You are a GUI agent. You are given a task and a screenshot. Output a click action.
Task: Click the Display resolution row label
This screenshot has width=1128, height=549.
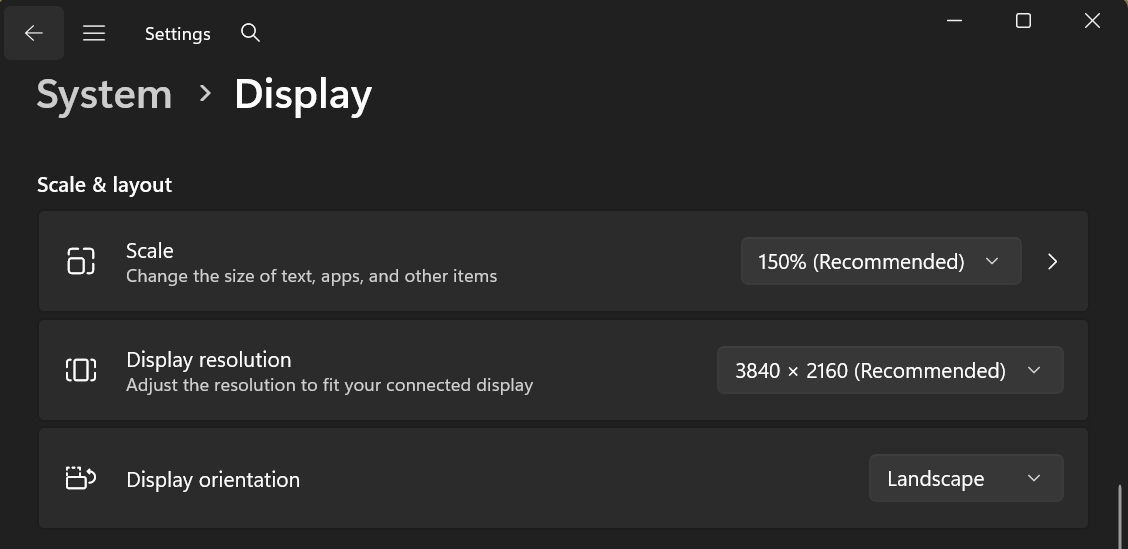(x=209, y=360)
